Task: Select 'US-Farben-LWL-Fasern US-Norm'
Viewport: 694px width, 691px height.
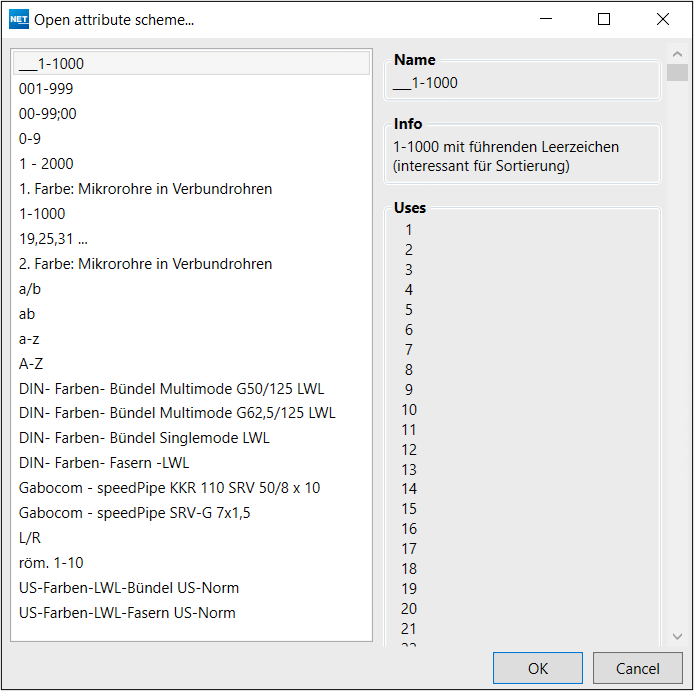Action: coord(192,613)
